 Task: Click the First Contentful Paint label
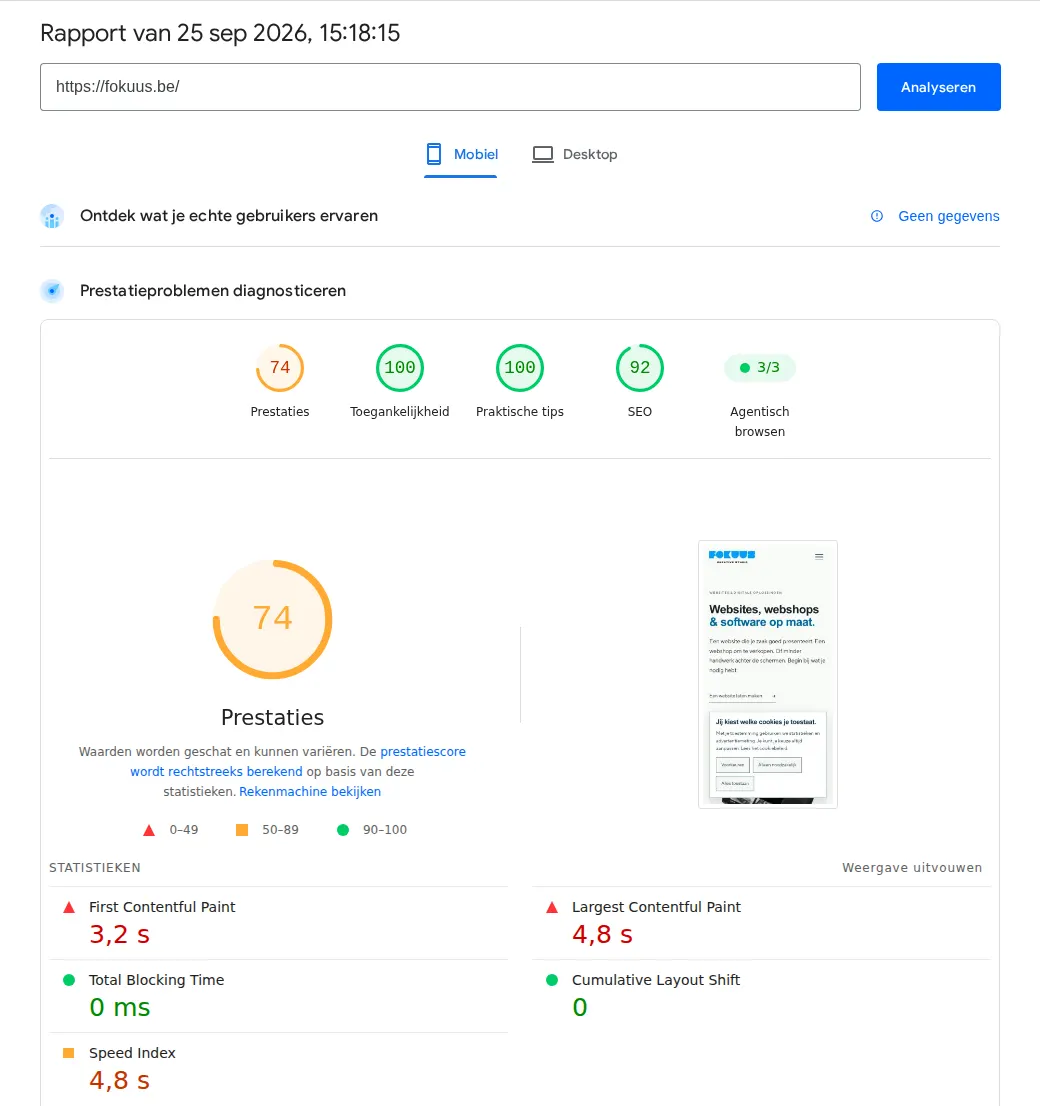click(x=162, y=907)
